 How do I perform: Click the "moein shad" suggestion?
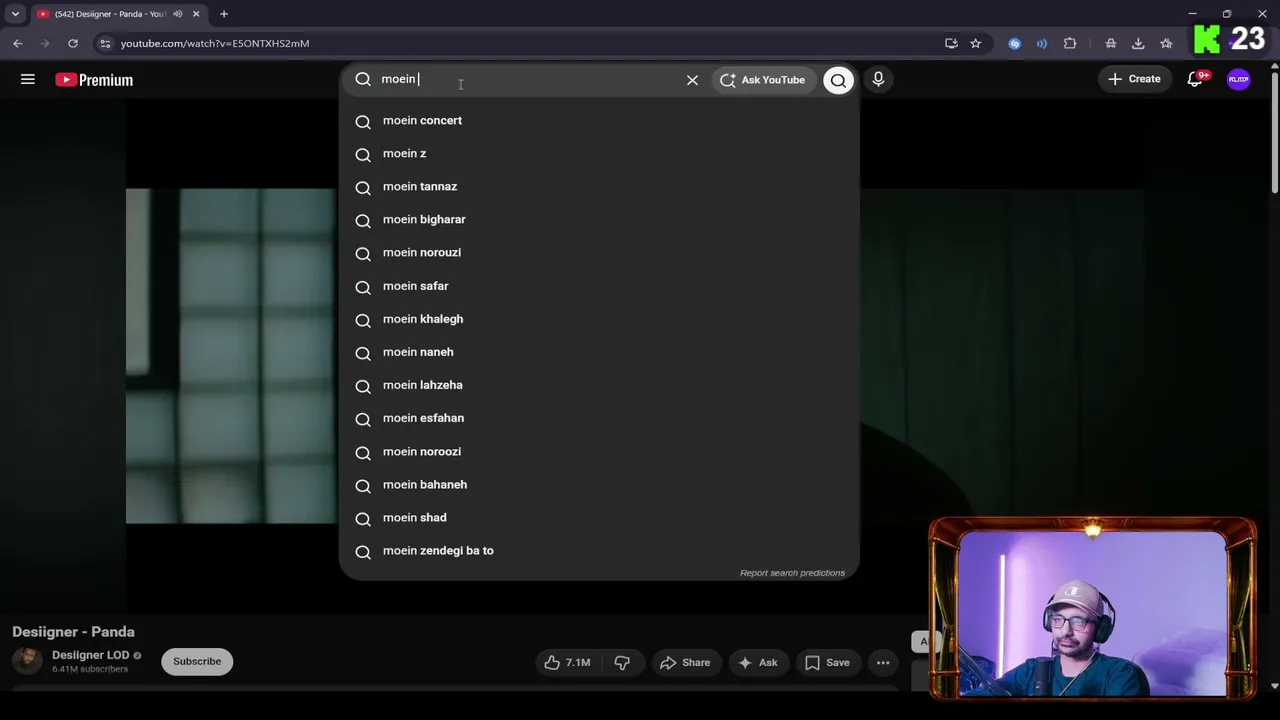point(599,518)
